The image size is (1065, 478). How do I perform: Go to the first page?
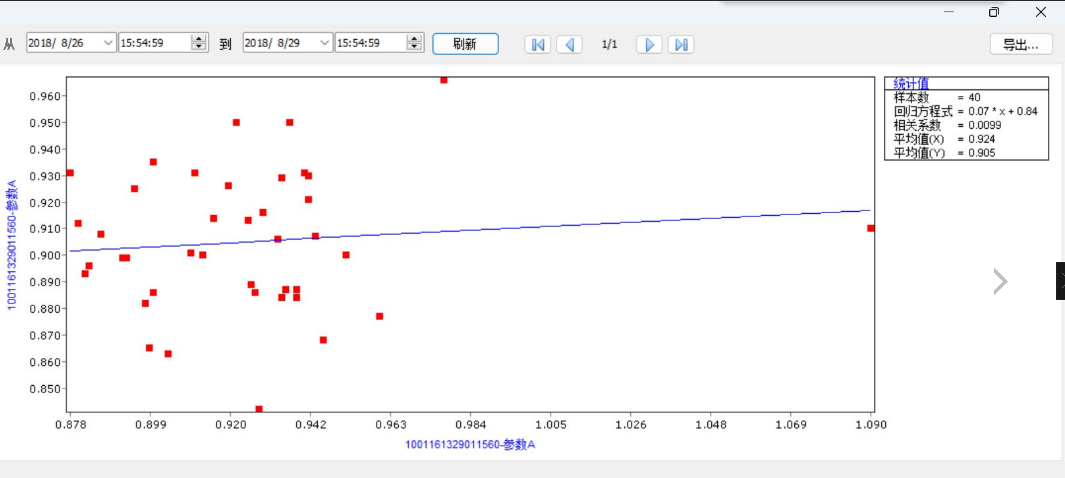point(538,44)
